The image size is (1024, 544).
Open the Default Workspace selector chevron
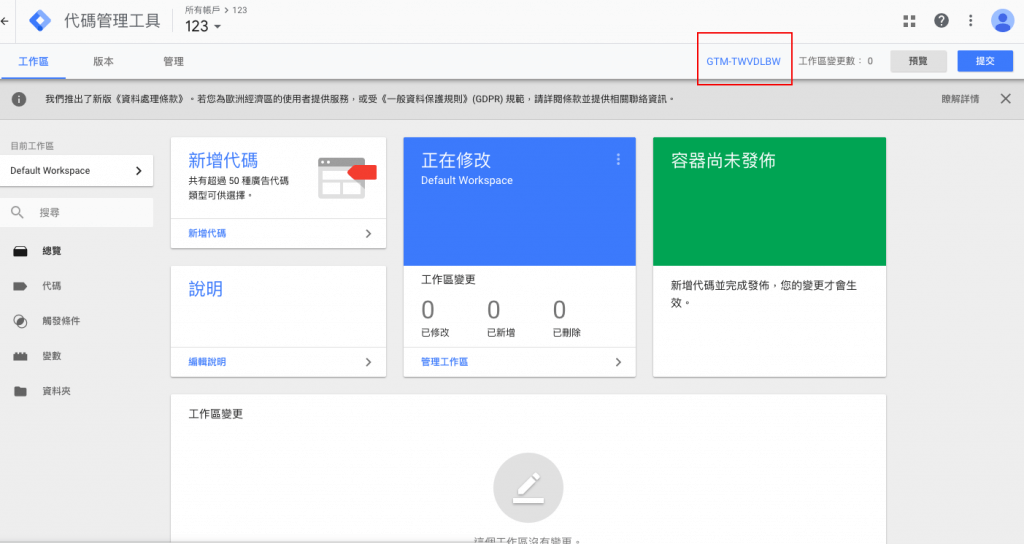point(138,170)
